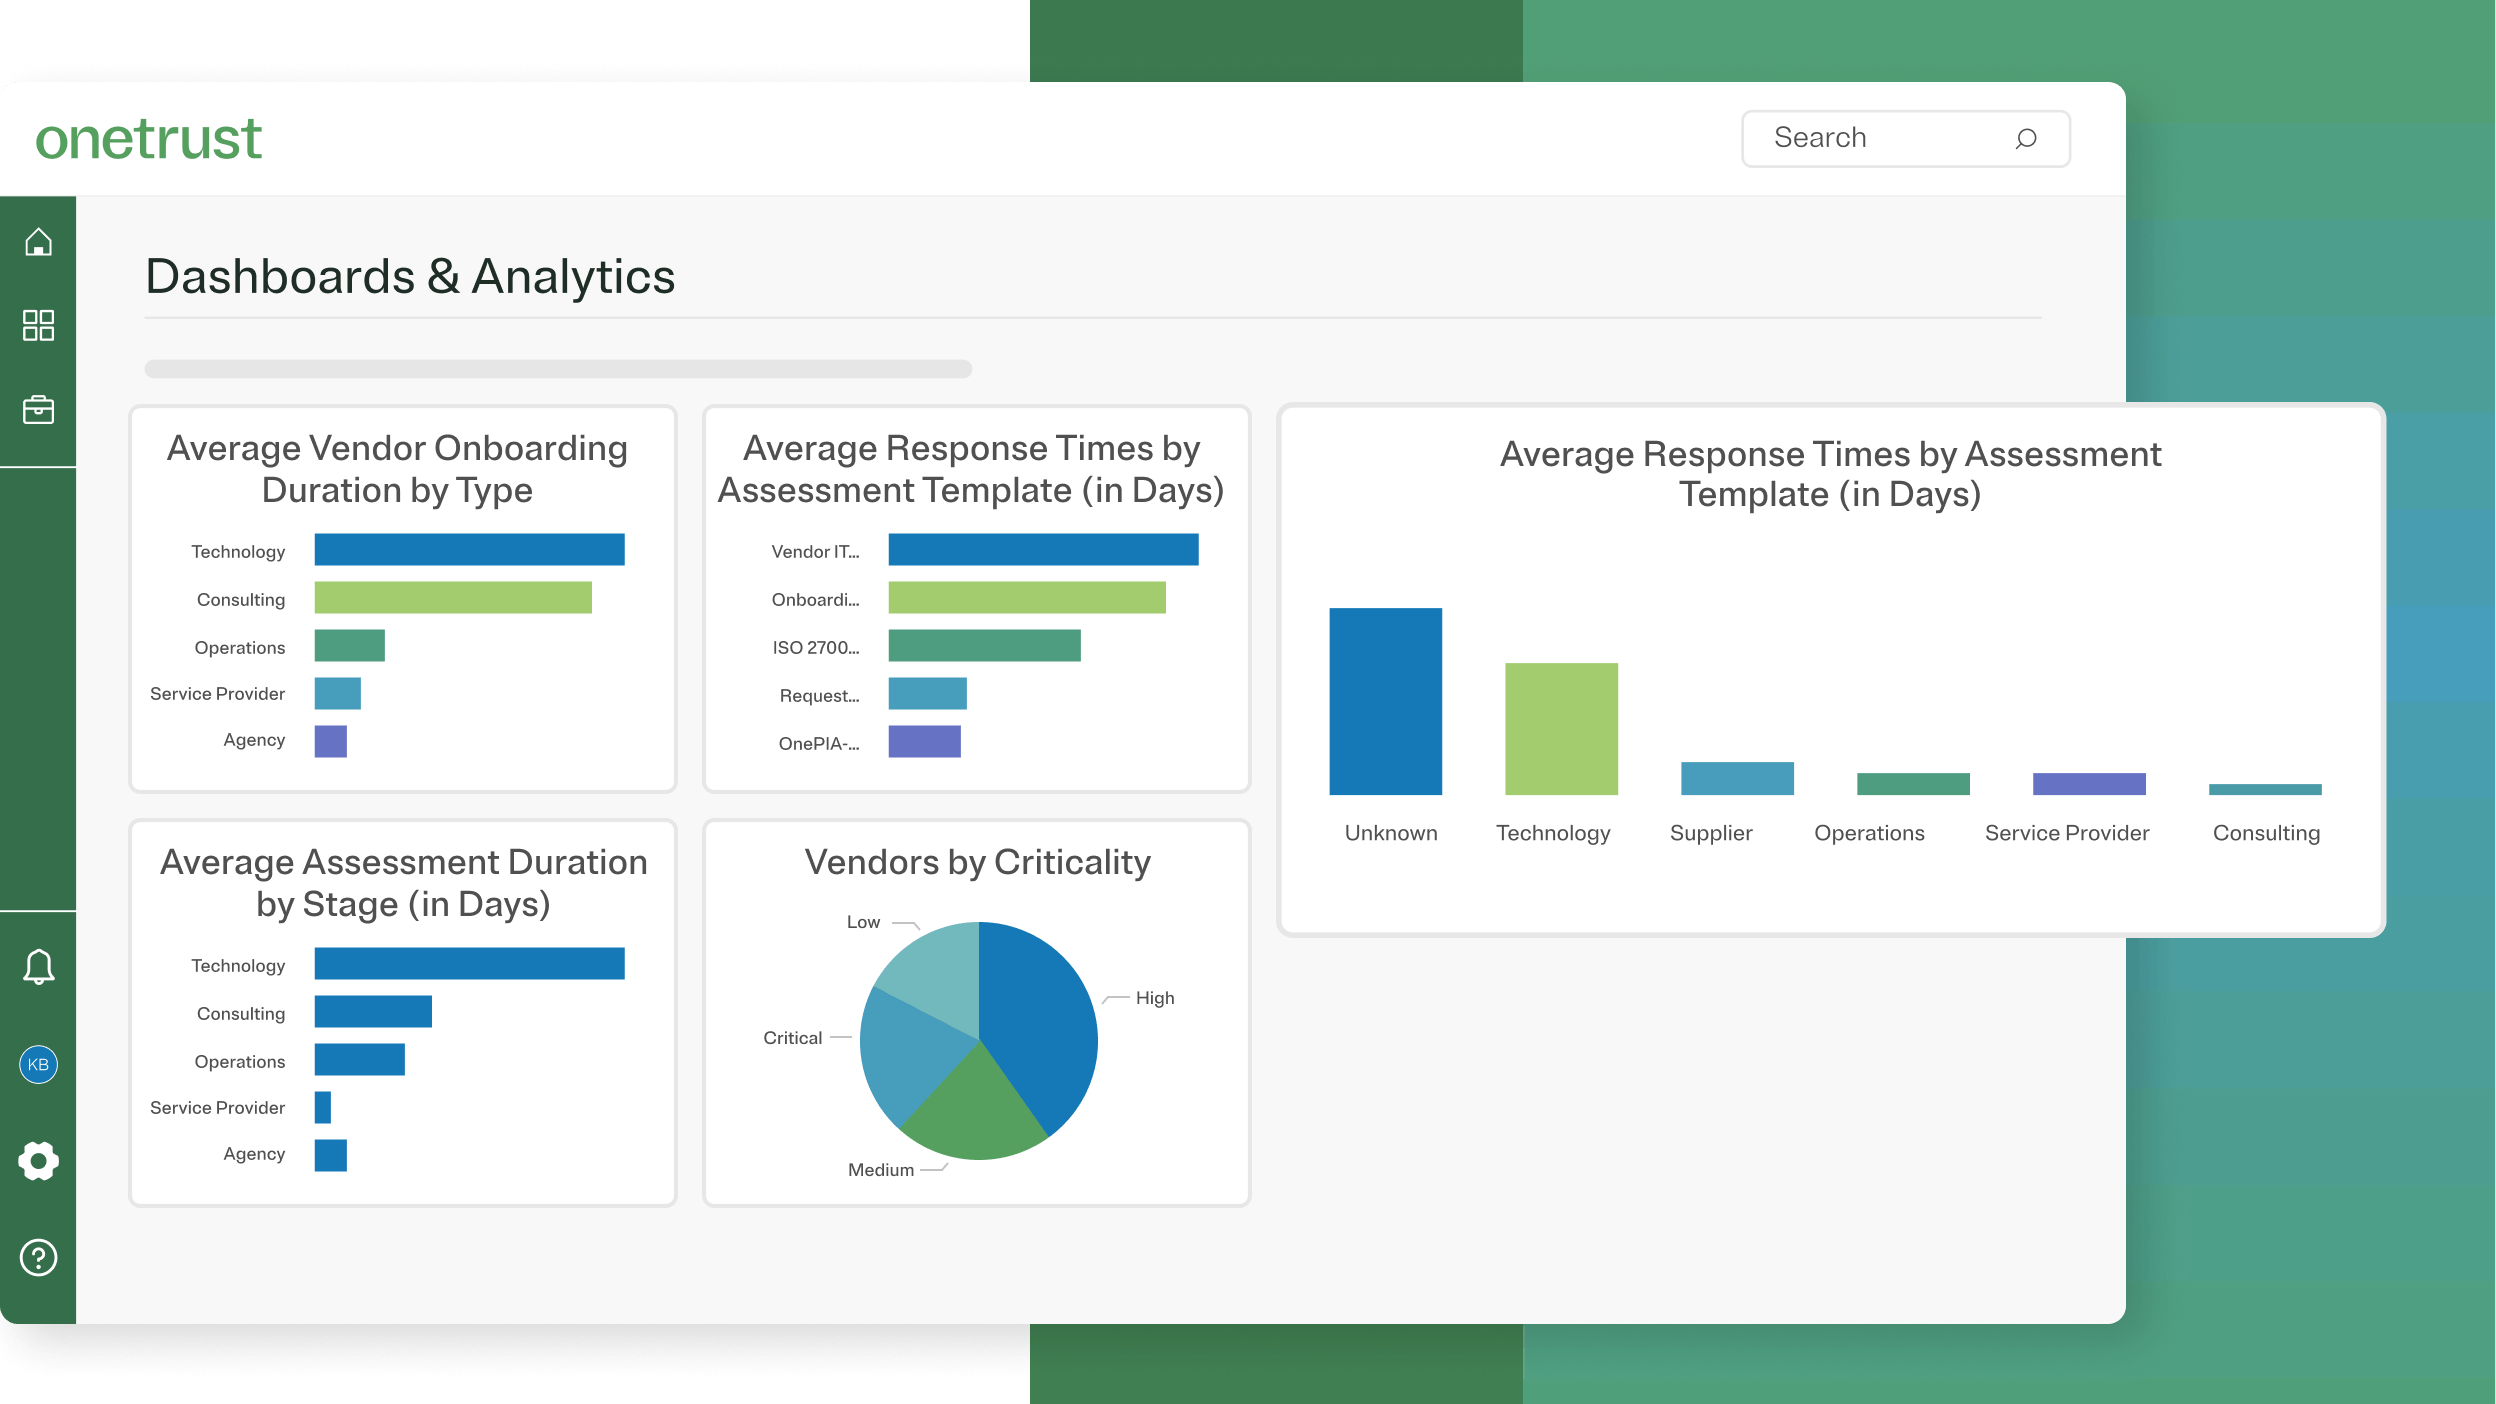Open the notifications bell
Screen dimensions: 2496x1404
(38, 967)
